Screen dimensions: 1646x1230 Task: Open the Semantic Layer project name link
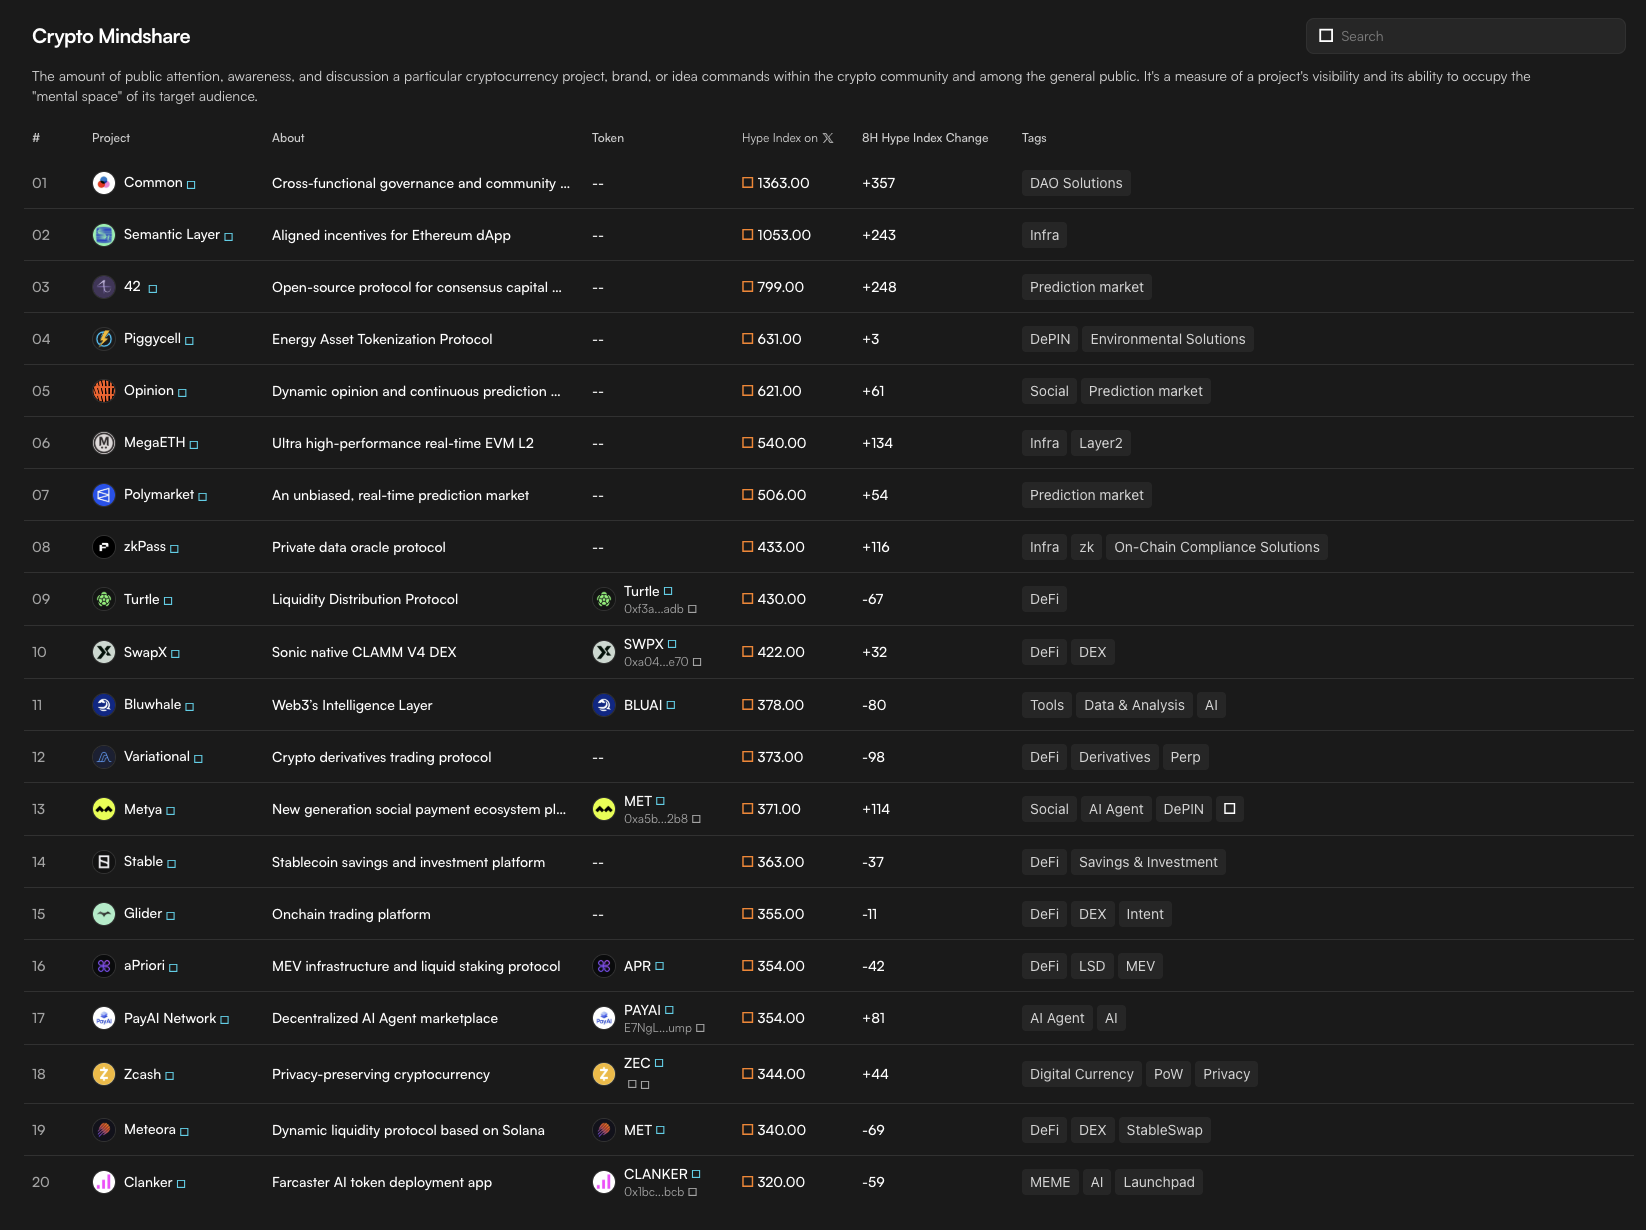coord(172,234)
